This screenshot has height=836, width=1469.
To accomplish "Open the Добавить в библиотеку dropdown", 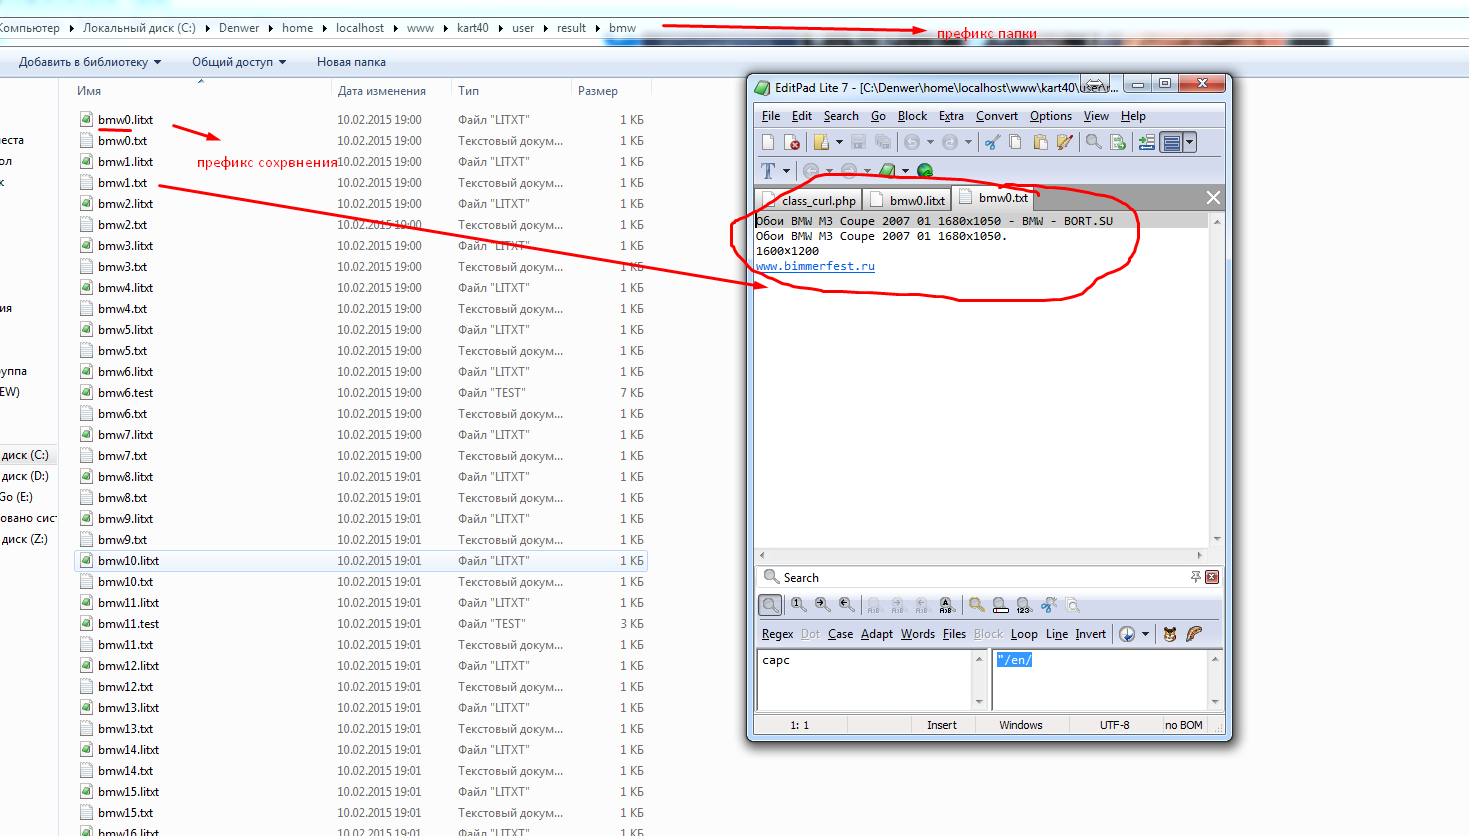I will [x=90, y=62].
